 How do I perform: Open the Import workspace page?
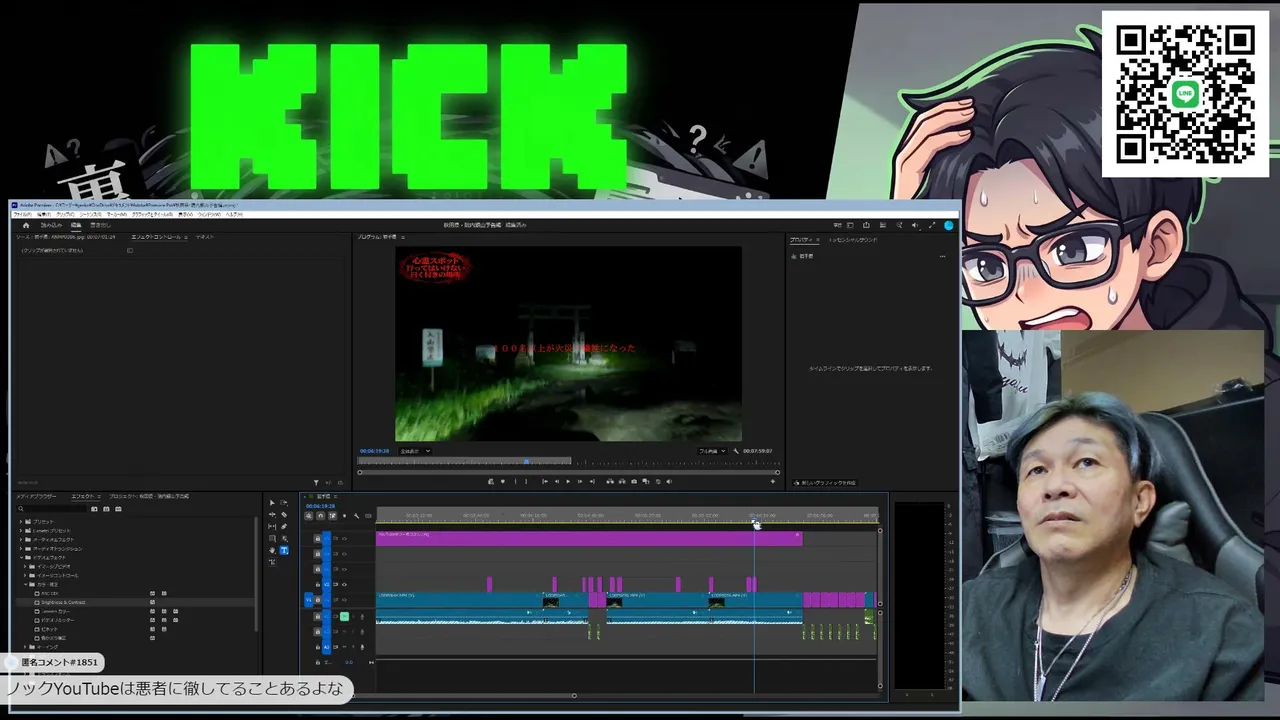[51, 225]
